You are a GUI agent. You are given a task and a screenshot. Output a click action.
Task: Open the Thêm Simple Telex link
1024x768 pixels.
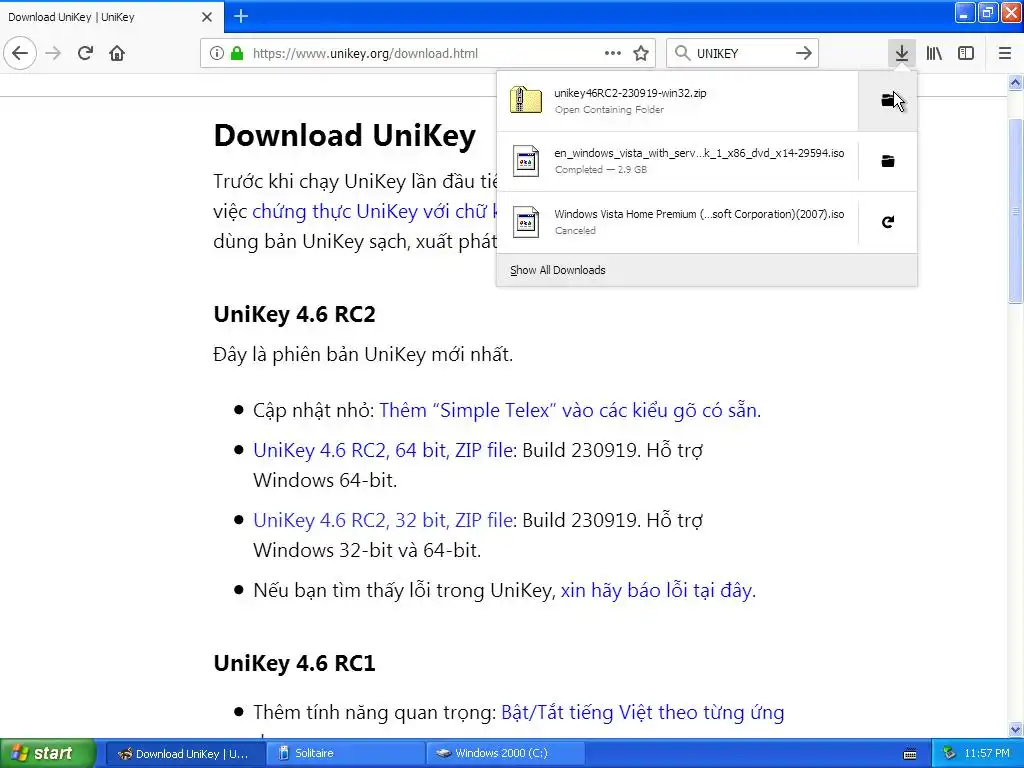click(568, 410)
